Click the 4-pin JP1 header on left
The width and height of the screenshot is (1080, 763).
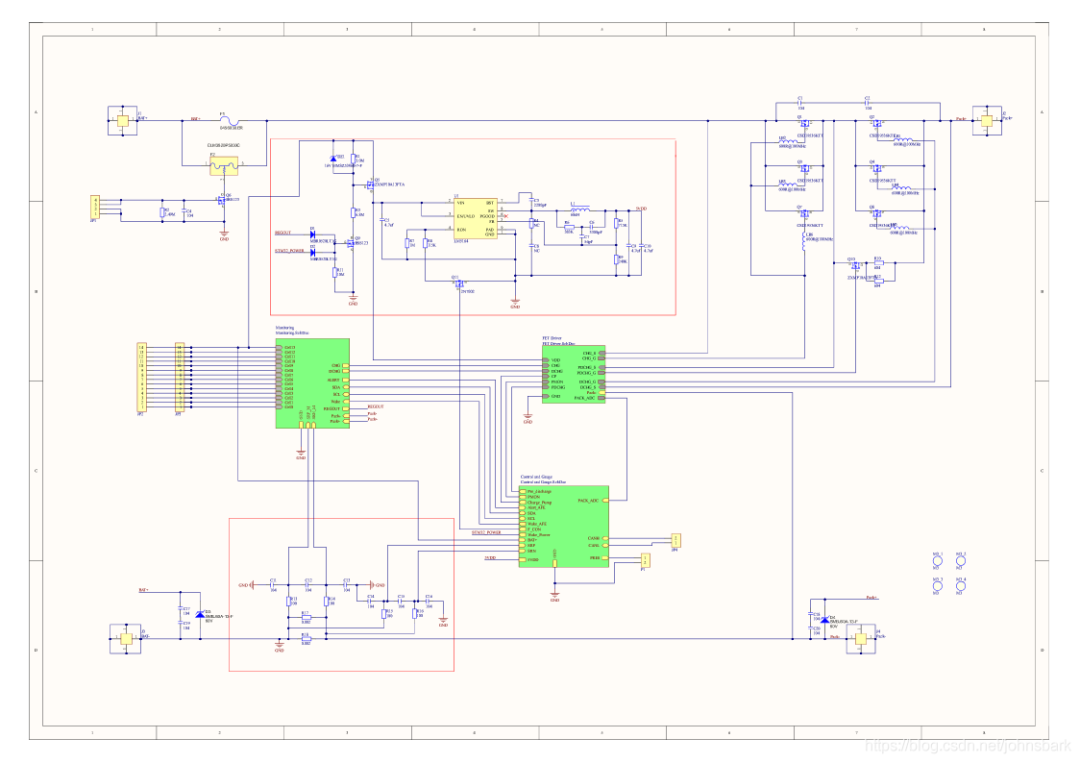point(95,207)
